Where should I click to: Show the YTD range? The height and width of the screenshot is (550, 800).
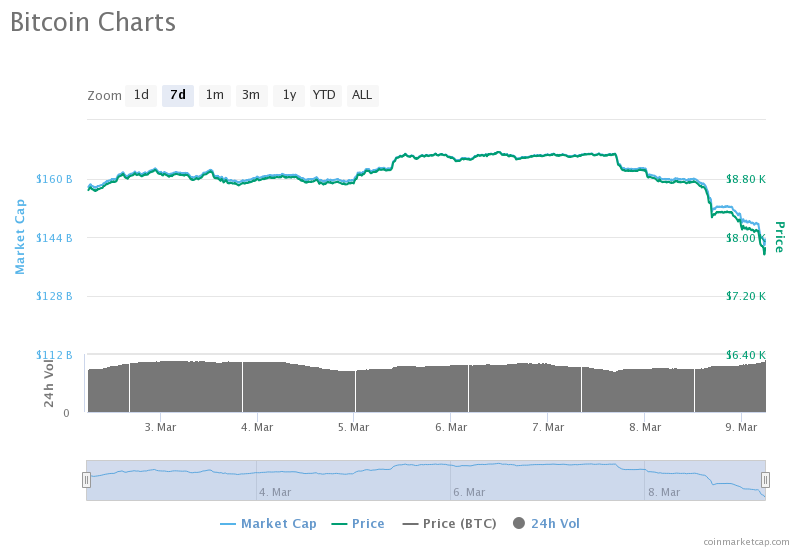point(324,95)
